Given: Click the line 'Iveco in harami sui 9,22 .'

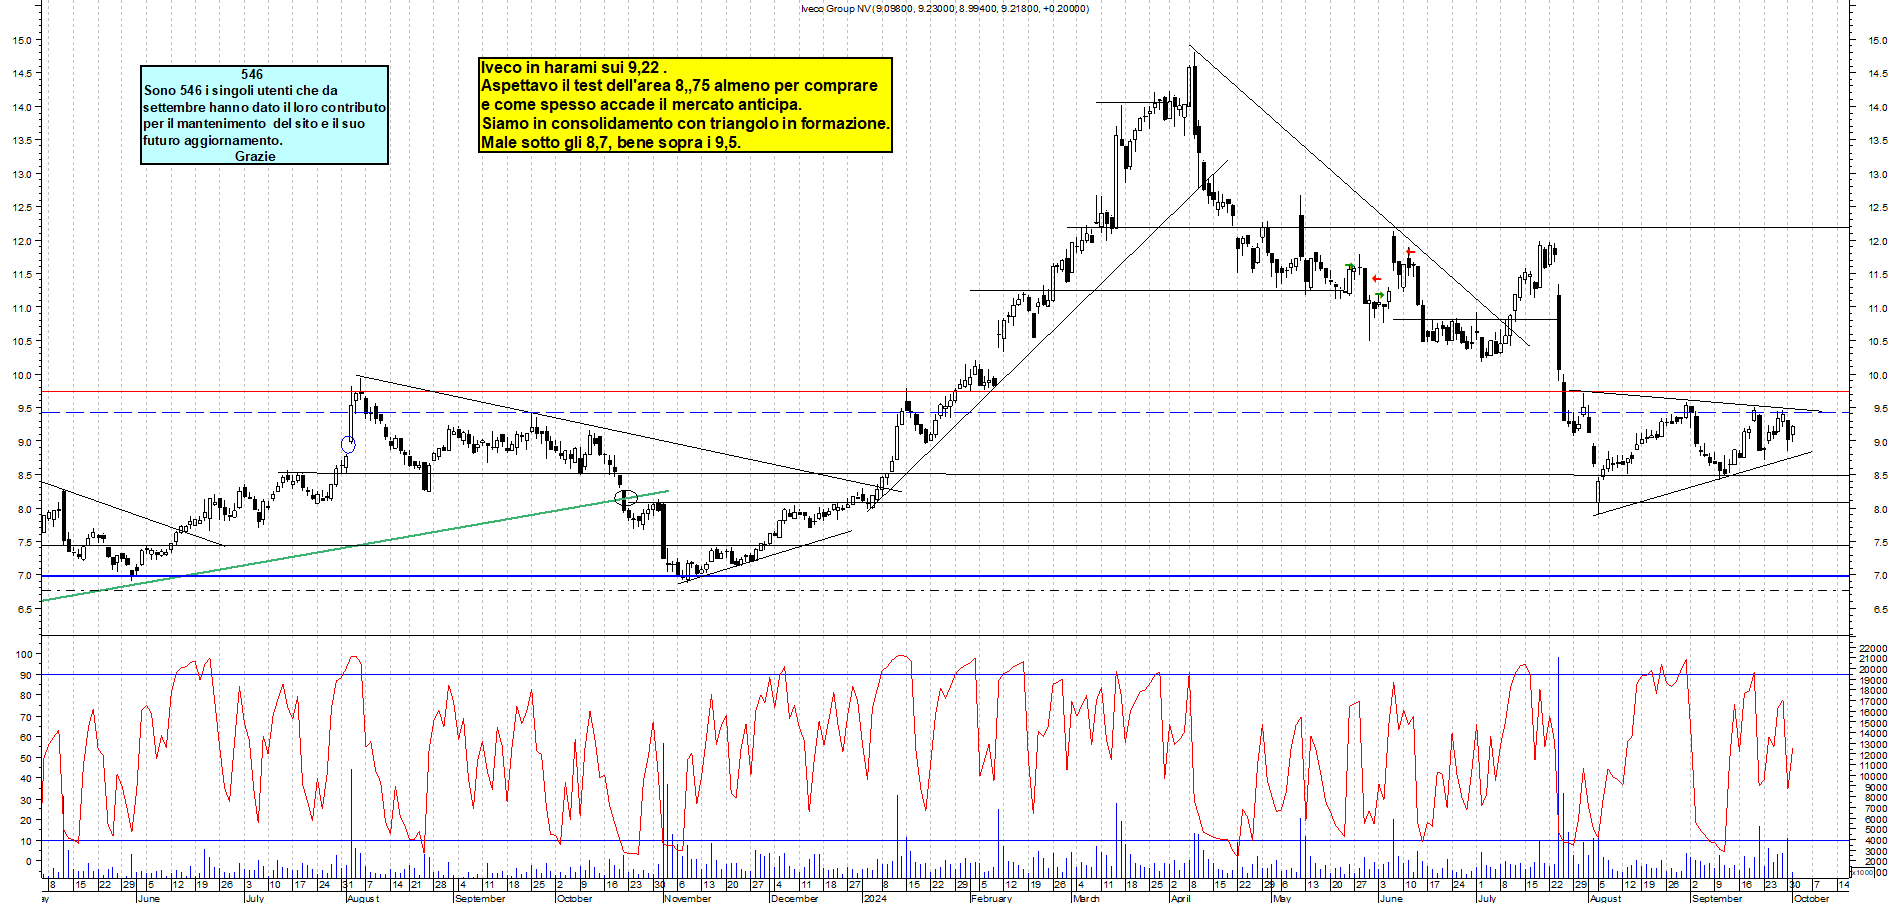Looking at the screenshot, I should [x=574, y=67].
